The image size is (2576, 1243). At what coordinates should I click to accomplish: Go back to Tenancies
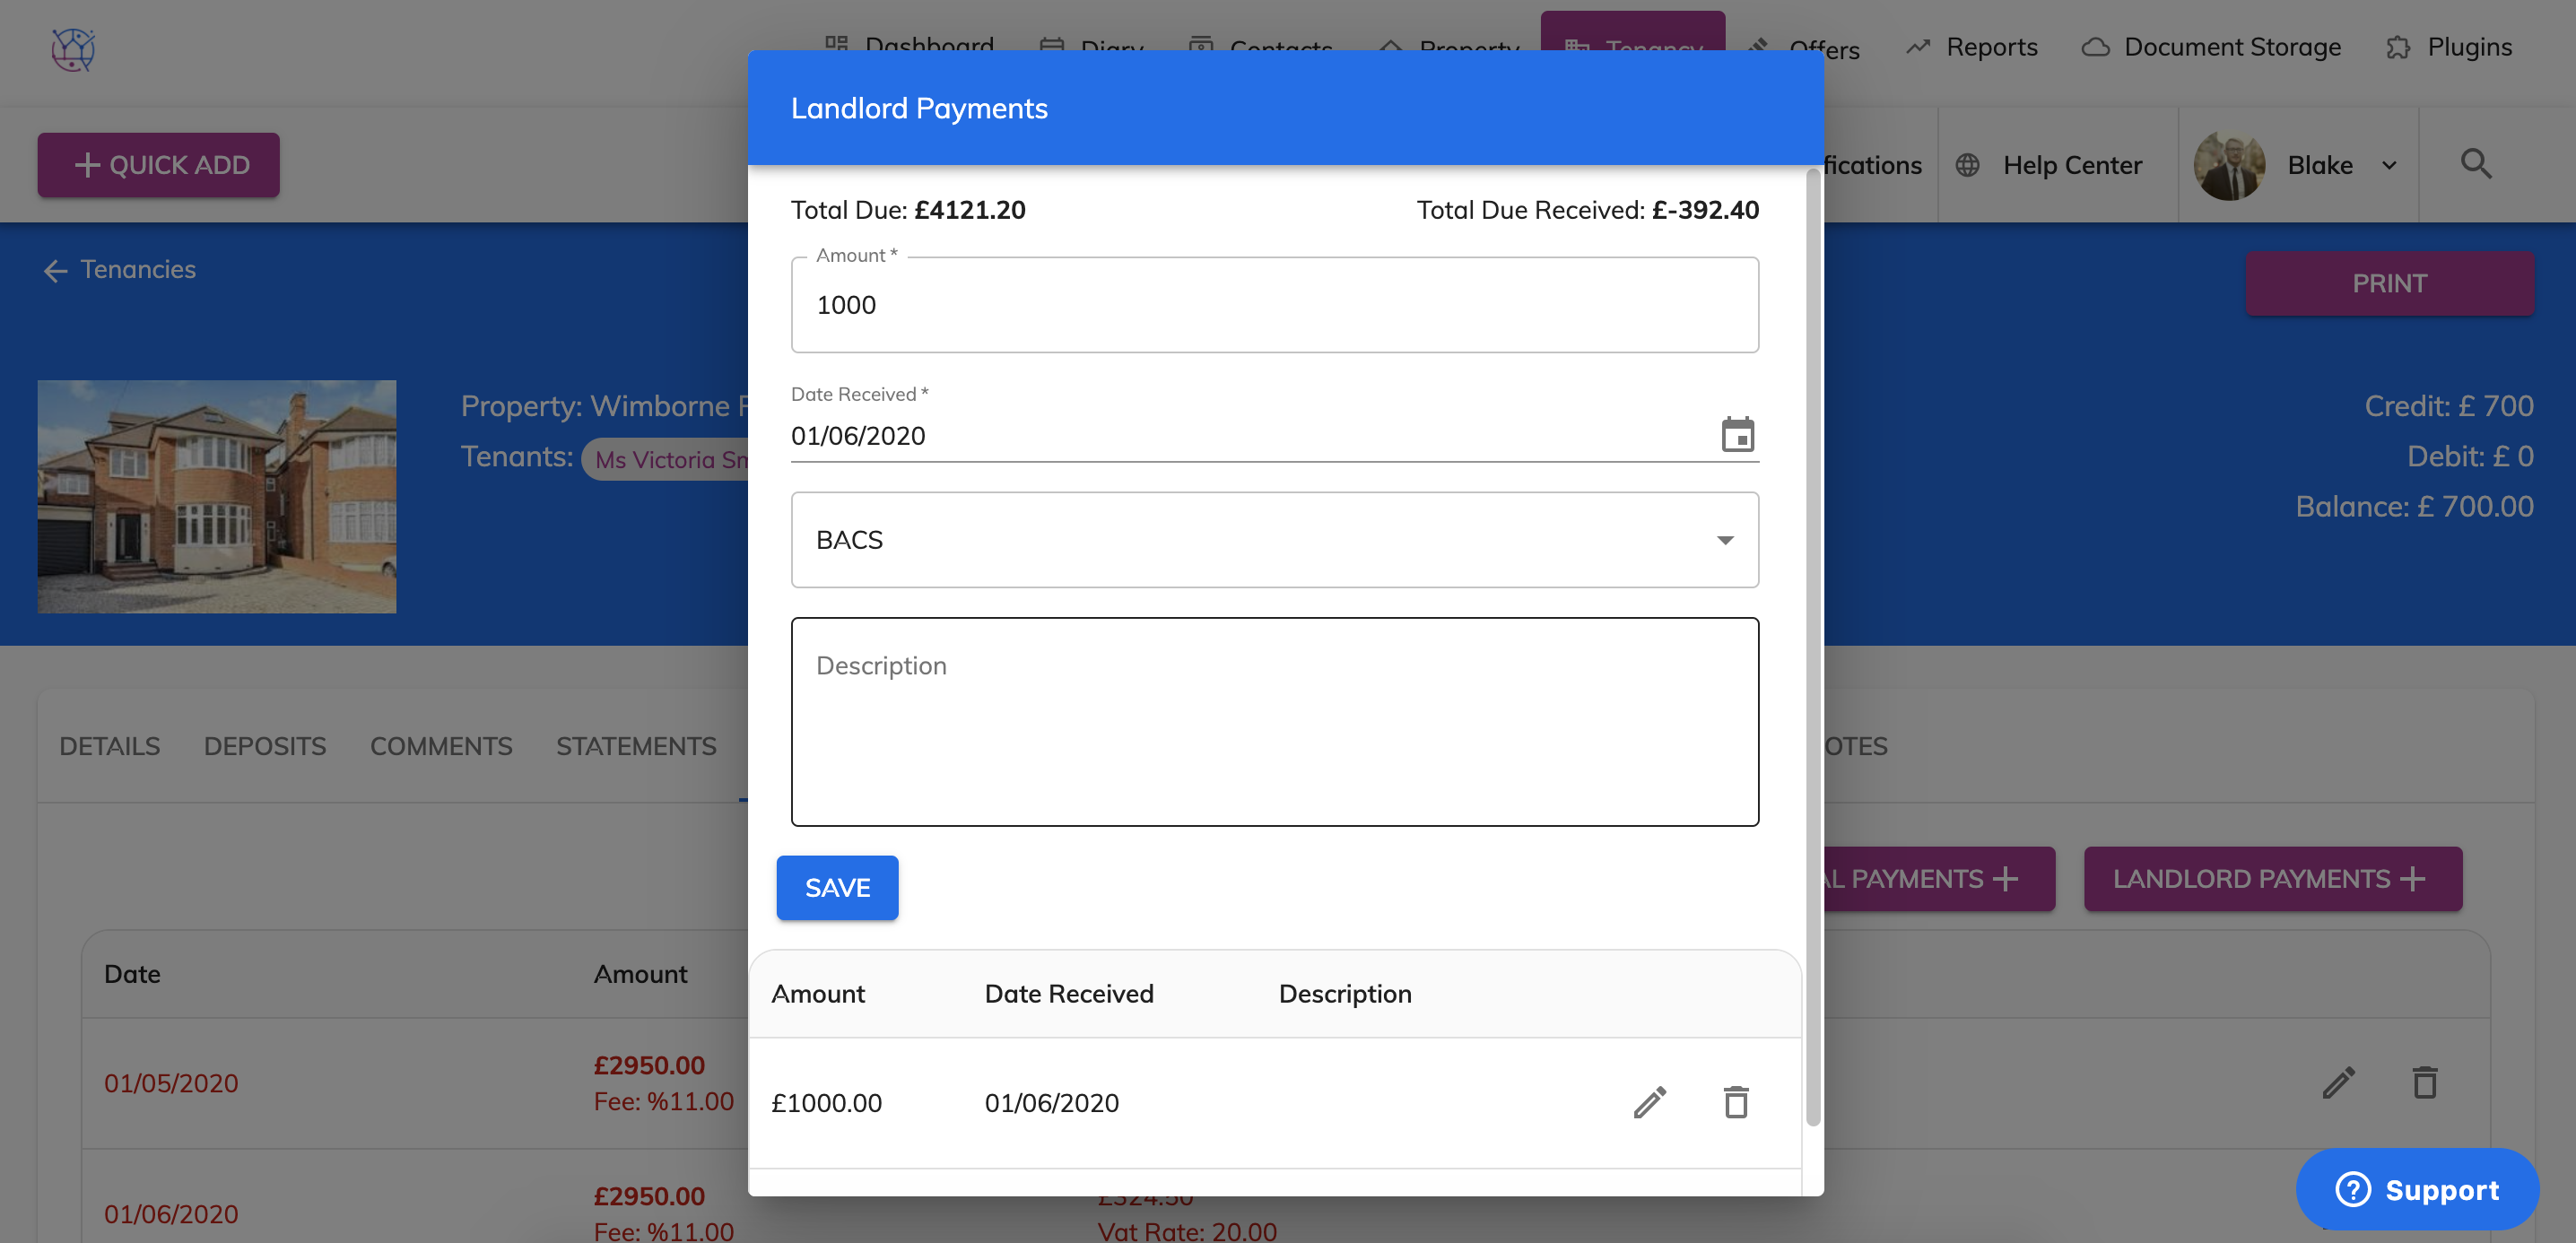(x=119, y=269)
